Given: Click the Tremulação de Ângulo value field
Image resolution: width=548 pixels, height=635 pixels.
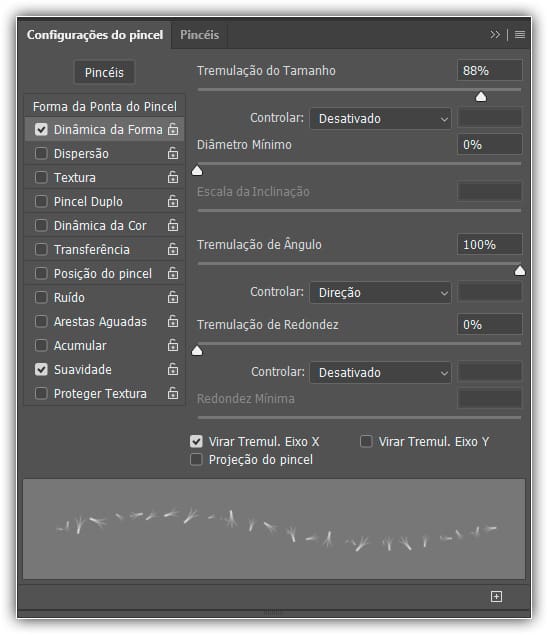Looking at the screenshot, I should [x=490, y=245].
